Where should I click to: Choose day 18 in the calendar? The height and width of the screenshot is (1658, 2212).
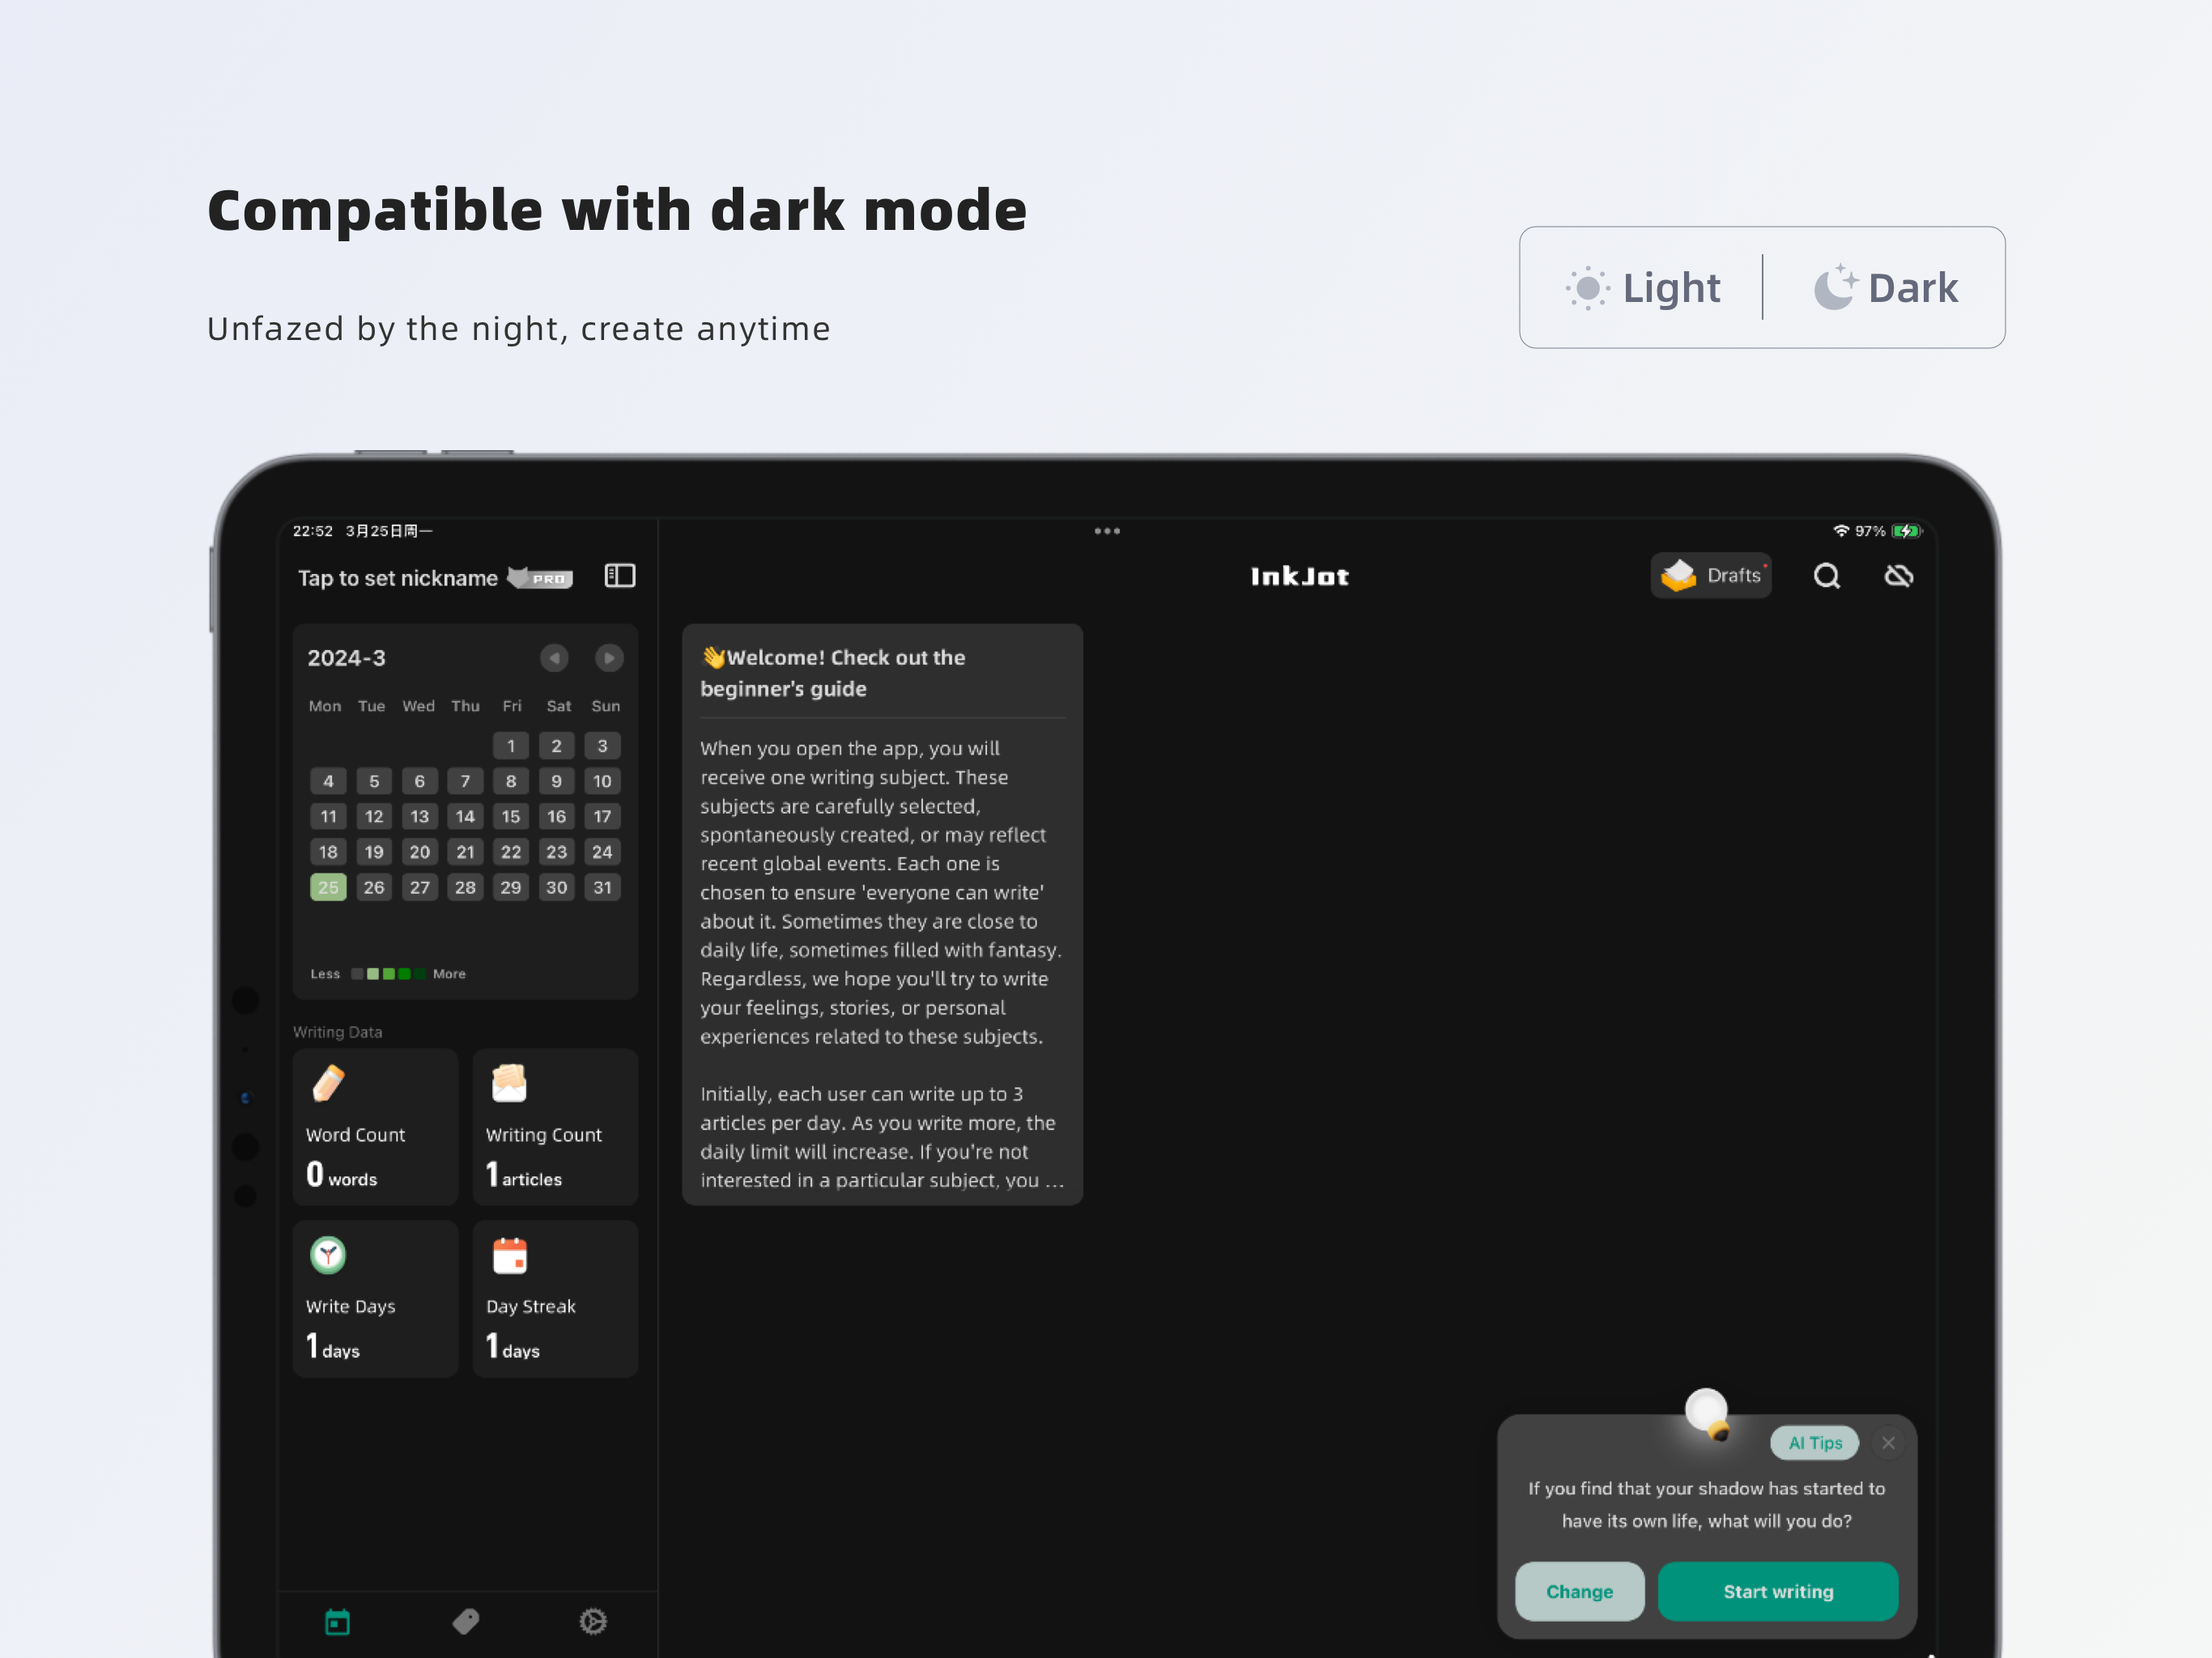[328, 852]
